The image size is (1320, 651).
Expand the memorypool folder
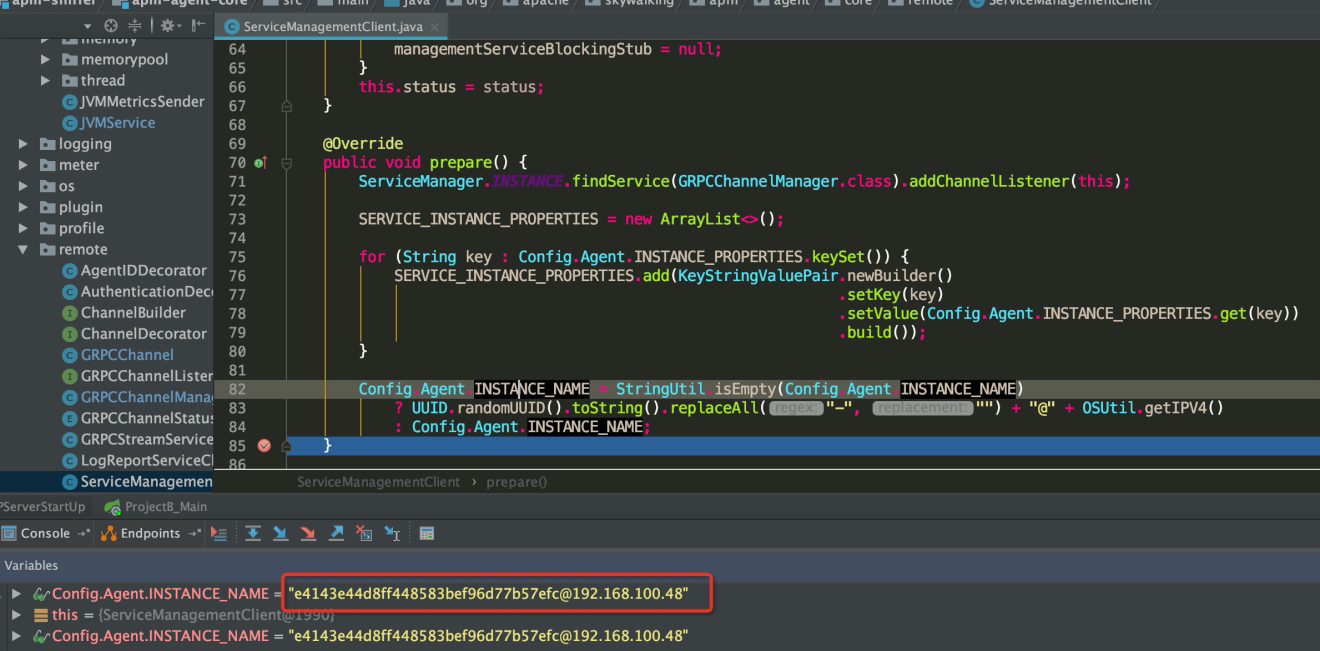point(45,60)
